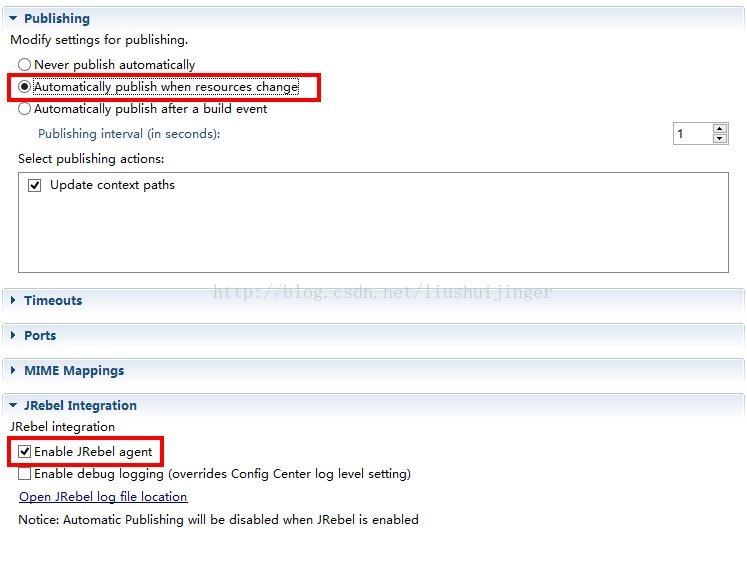Open JRebel log file location link
747x562 pixels.
(103, 497)
